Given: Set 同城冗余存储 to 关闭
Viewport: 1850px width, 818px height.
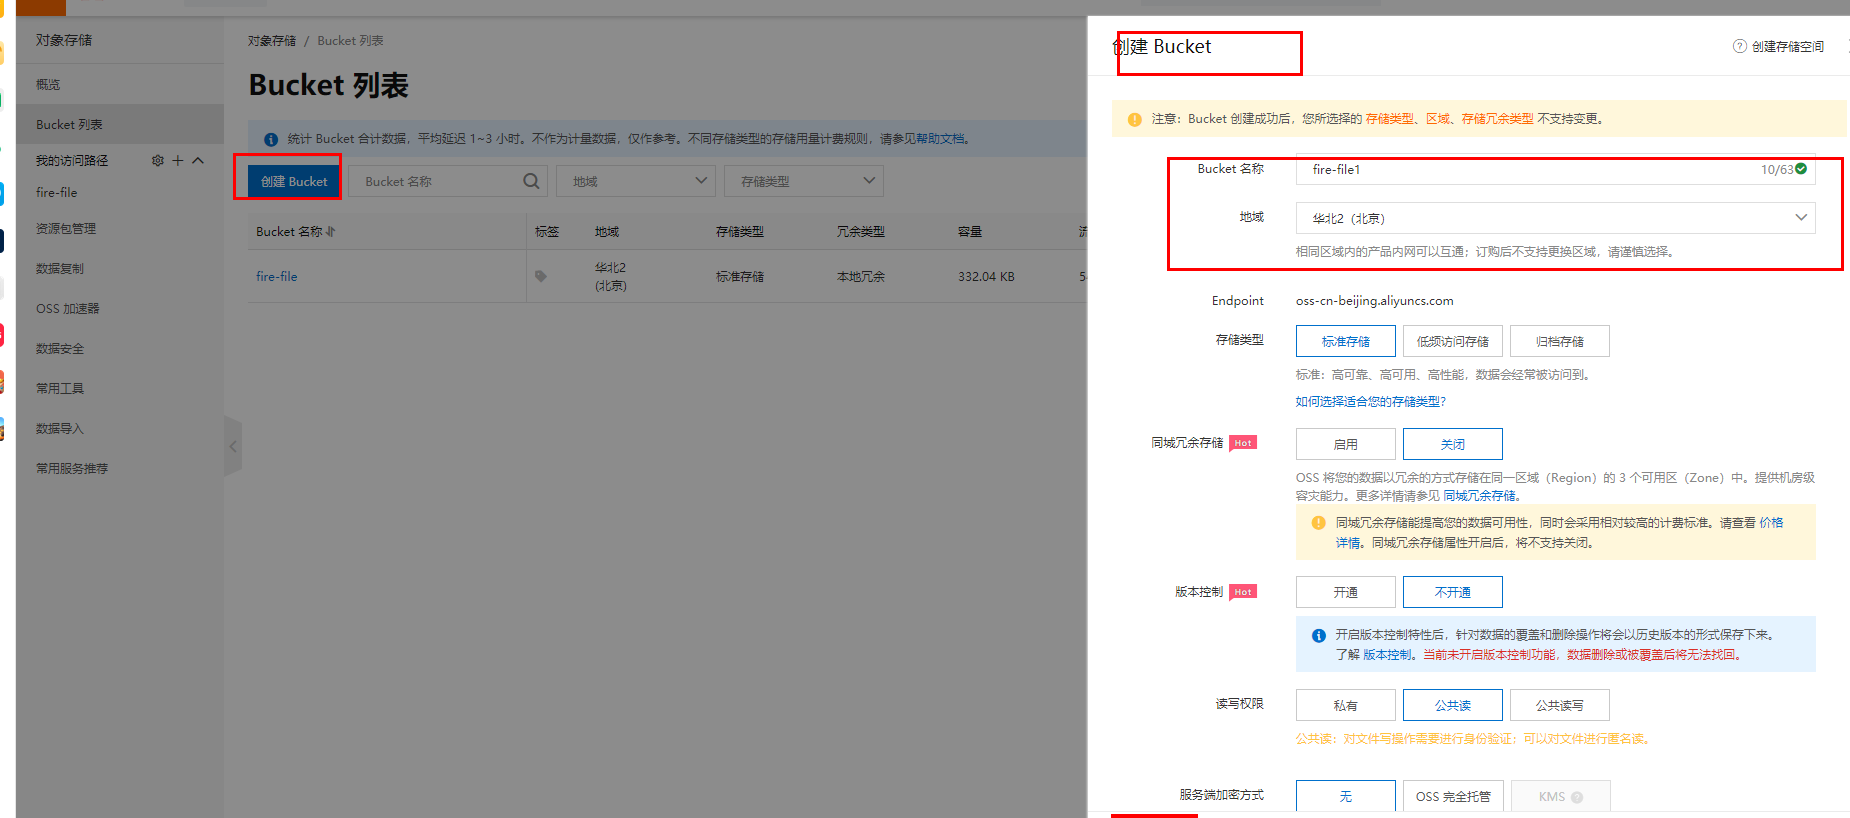Looking at the screenshot, I should point(1453,444).
